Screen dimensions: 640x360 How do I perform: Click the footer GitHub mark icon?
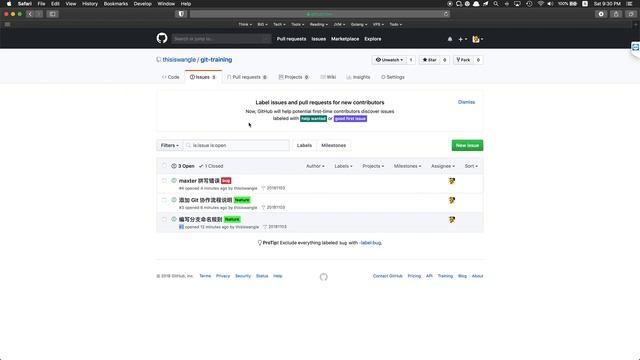point(323,277)
